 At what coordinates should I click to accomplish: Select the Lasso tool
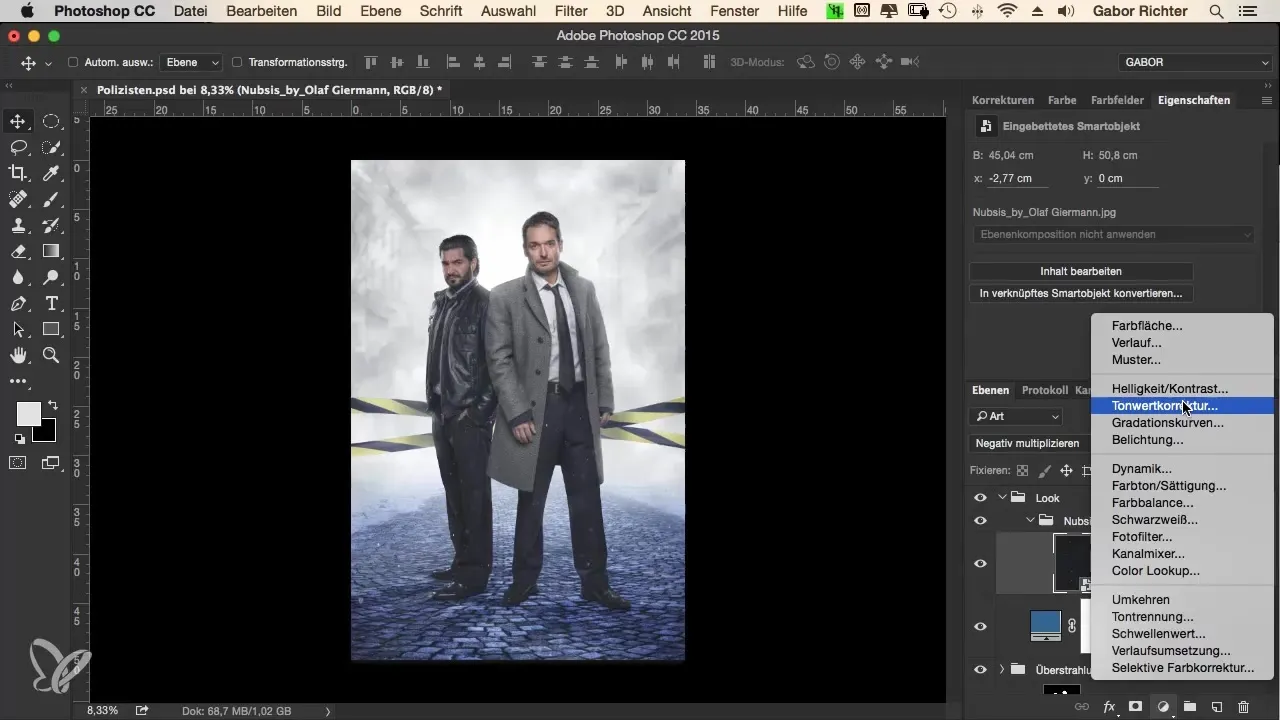coord(18,147)
